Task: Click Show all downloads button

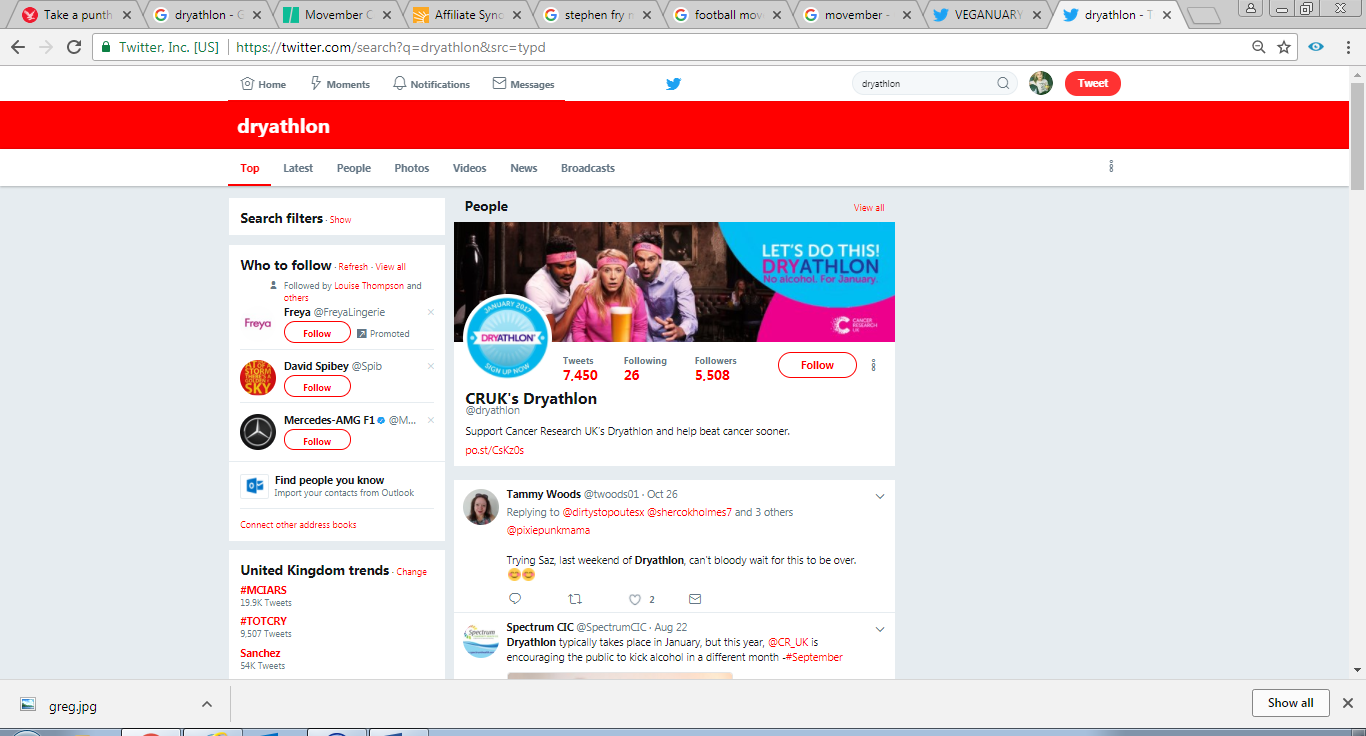Action: (1290, 703)
